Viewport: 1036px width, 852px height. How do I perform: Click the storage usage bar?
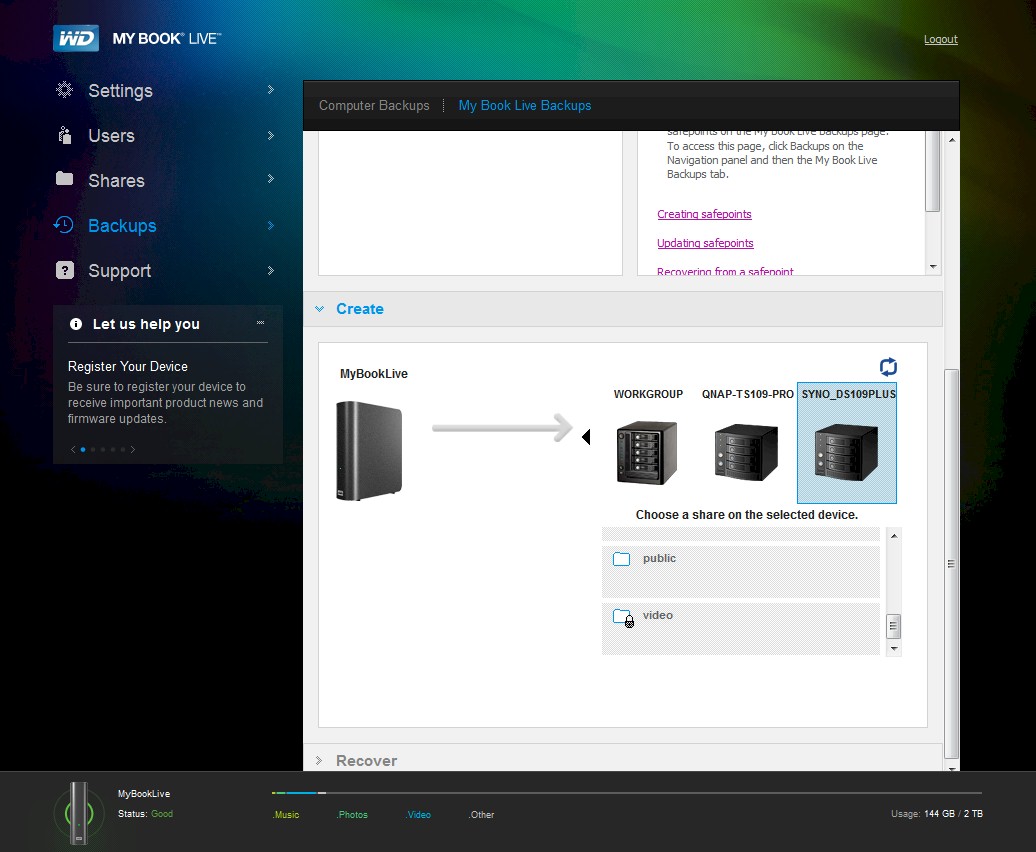(626, 793)
